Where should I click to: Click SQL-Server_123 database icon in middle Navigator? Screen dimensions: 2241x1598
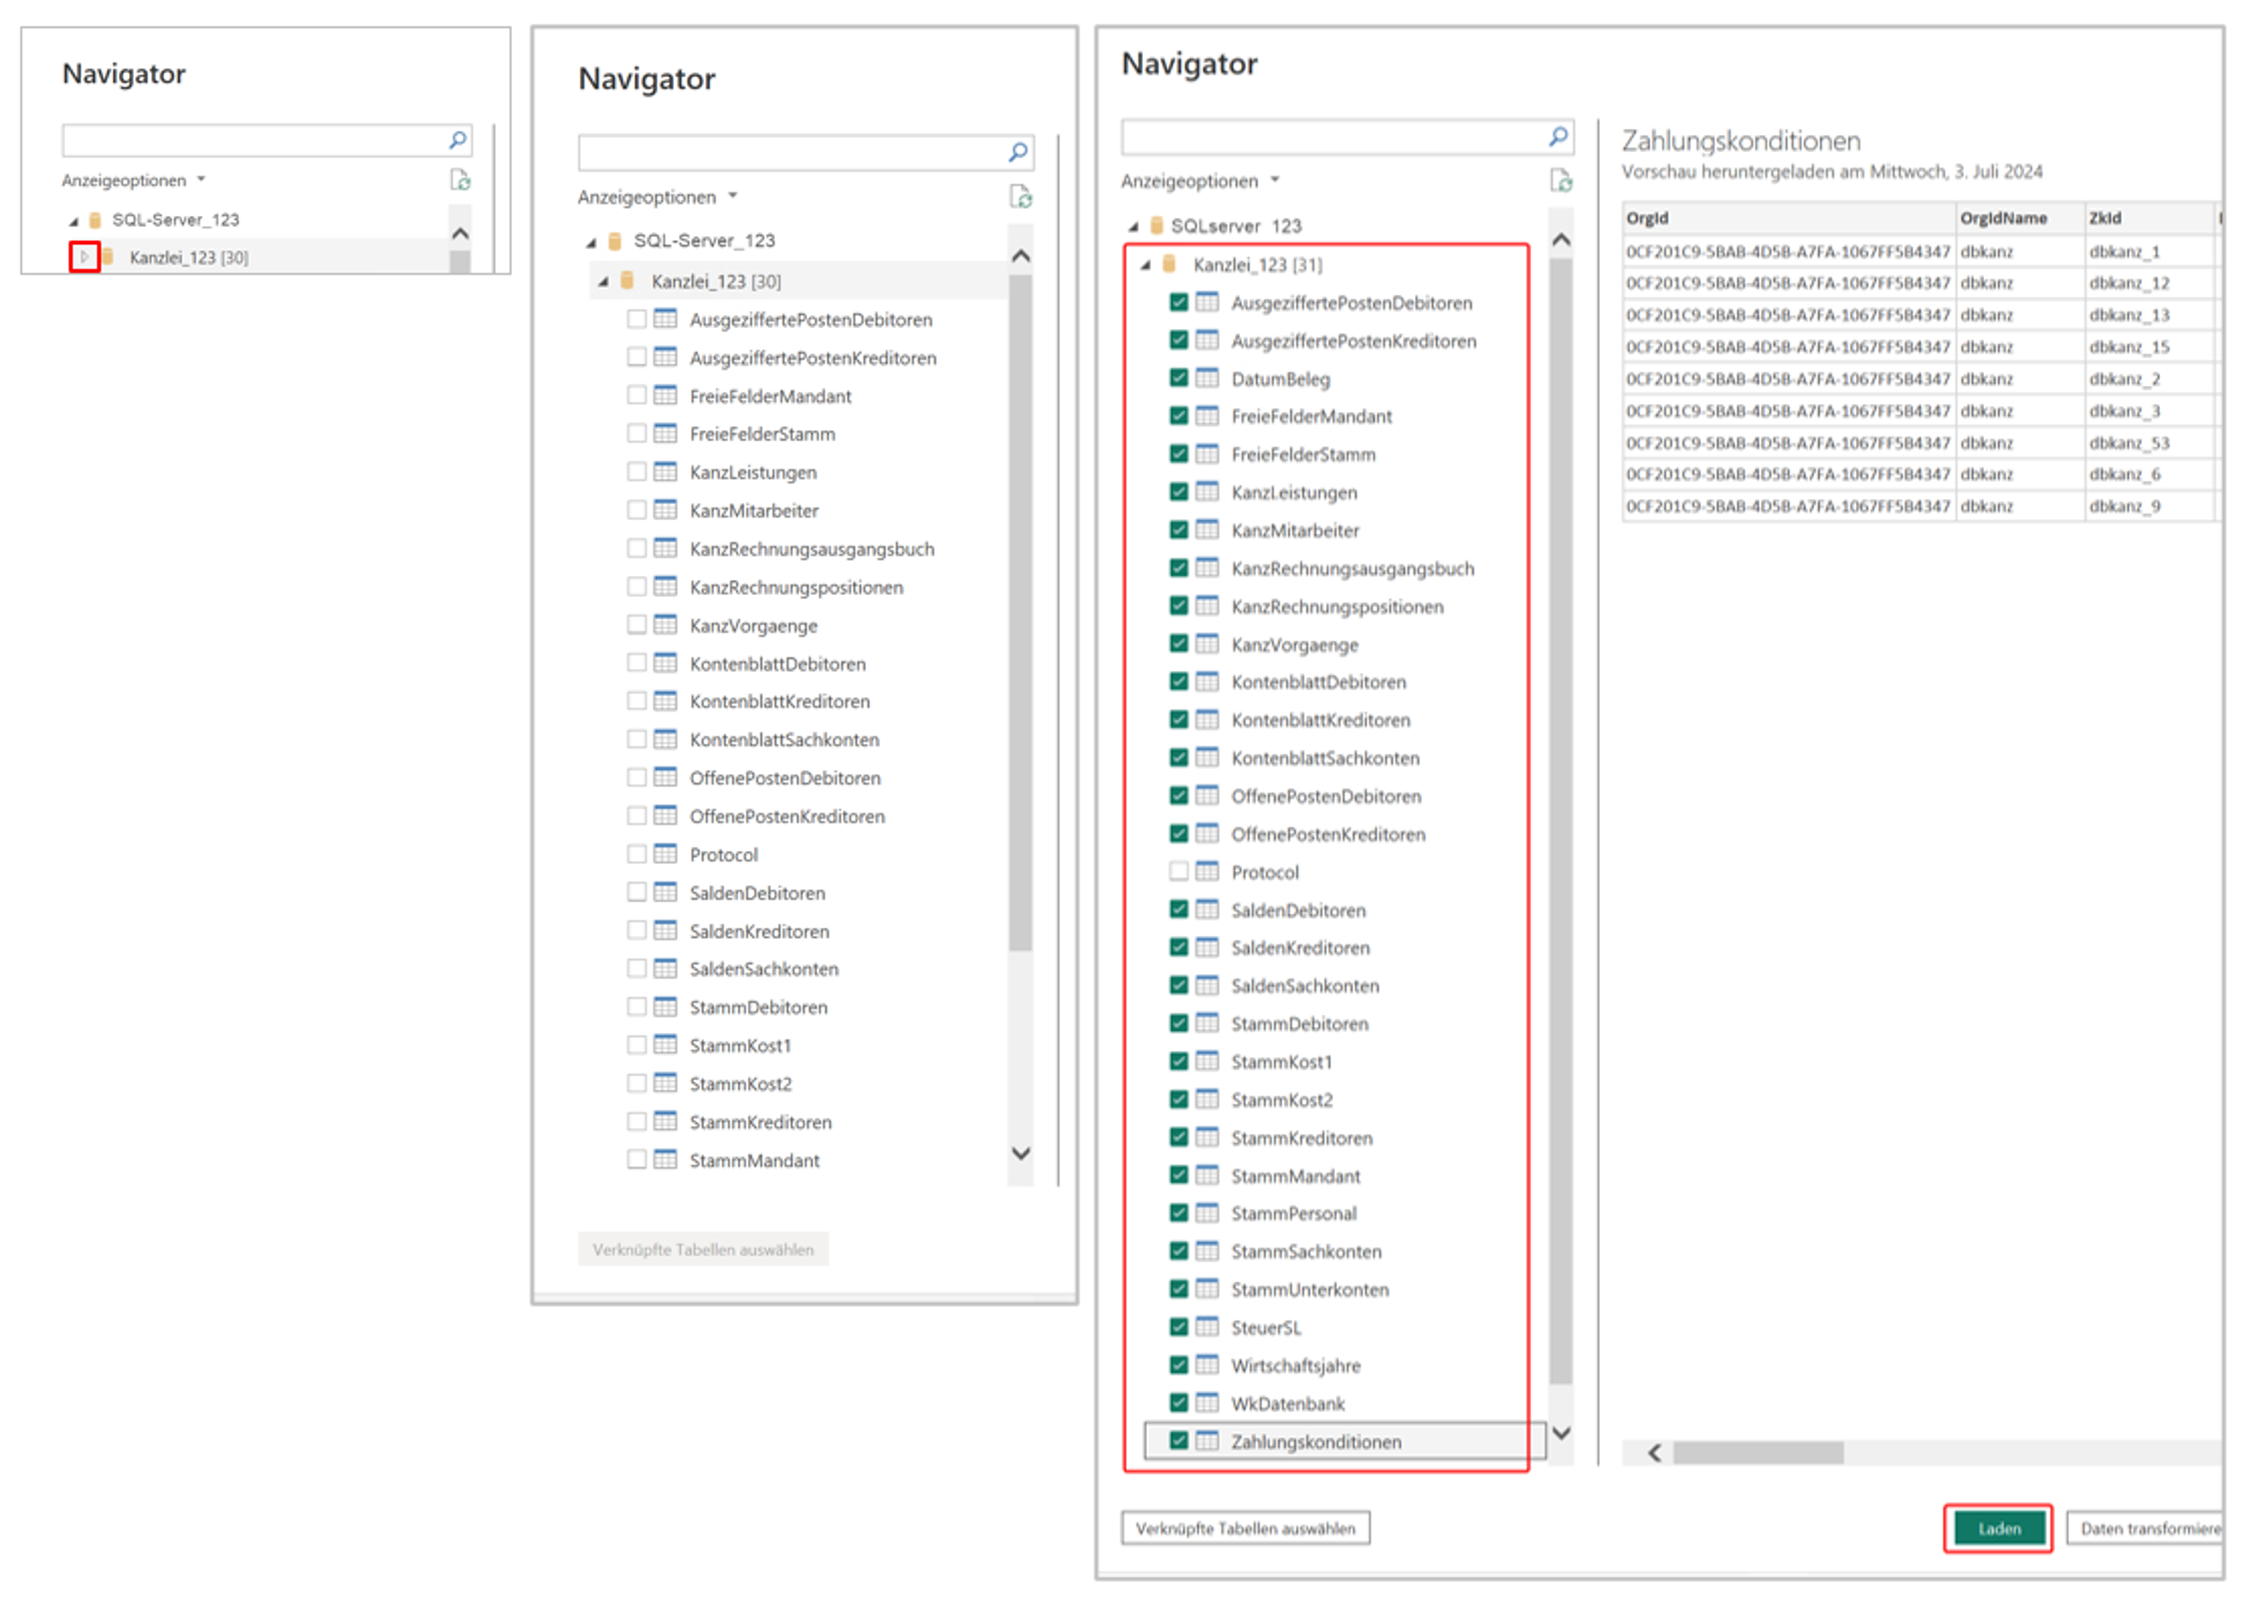pos(615,241)
